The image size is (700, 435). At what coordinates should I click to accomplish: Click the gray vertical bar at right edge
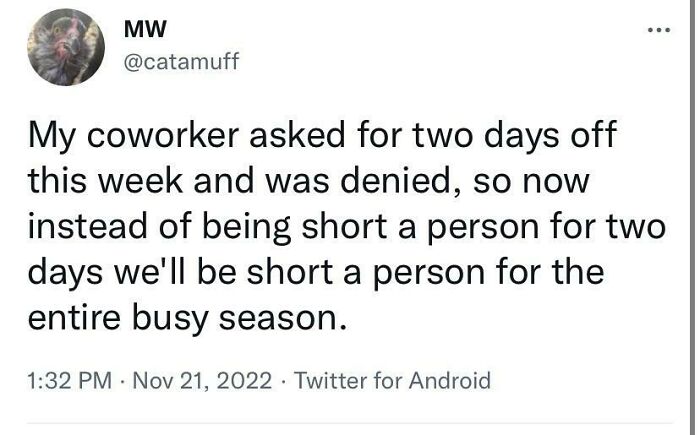[692, 218]
